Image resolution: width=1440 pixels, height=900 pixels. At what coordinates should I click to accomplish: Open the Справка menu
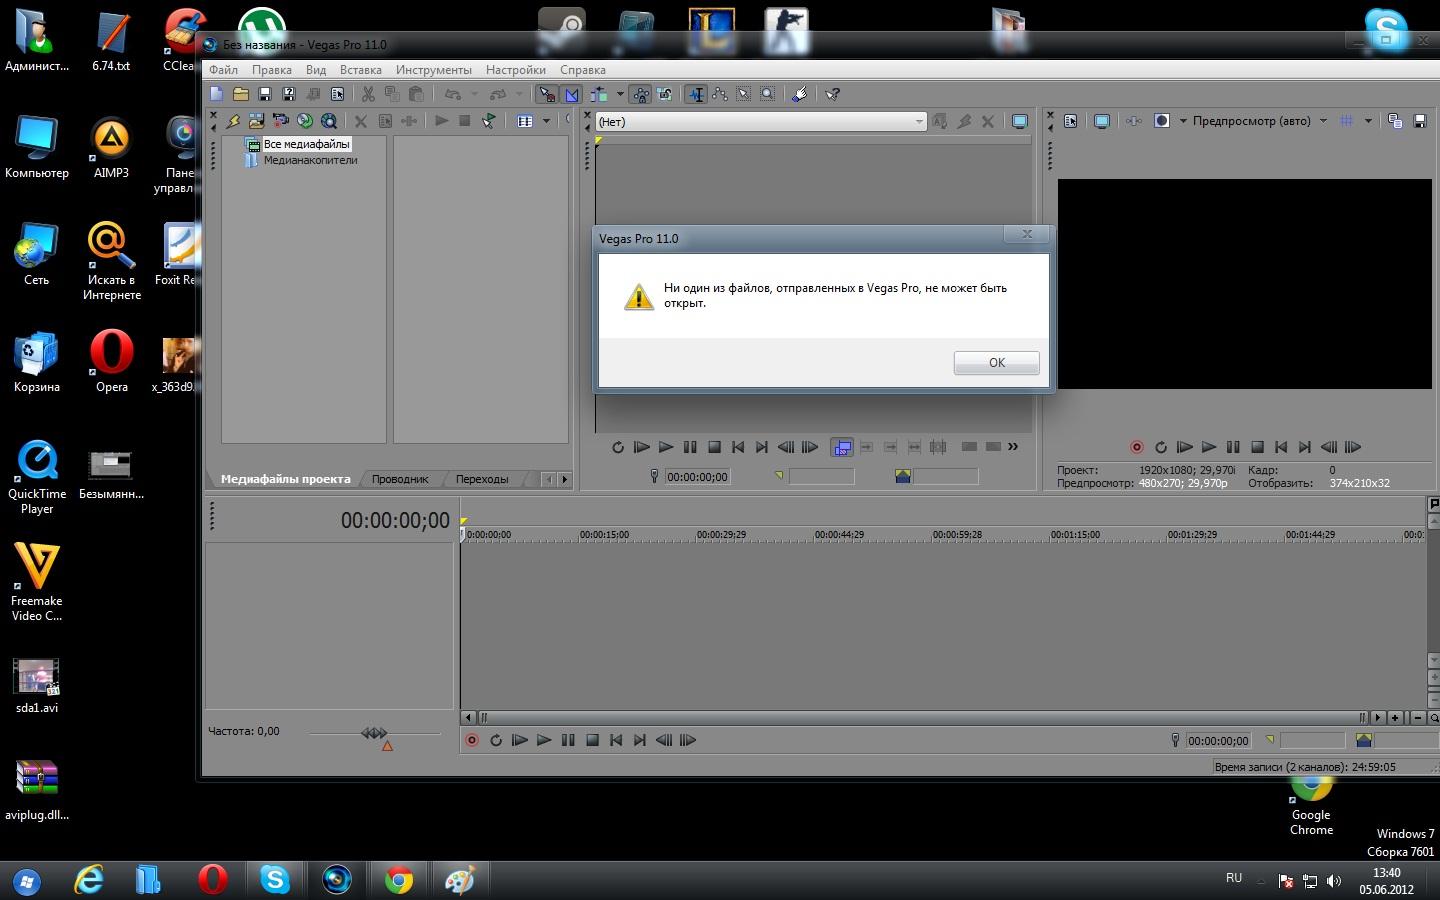coord(583,70)
